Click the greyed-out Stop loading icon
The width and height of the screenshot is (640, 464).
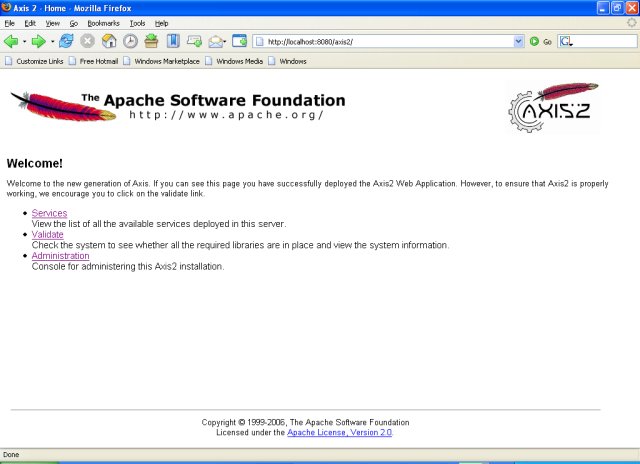pyautogui.click(x=87, y=41)
